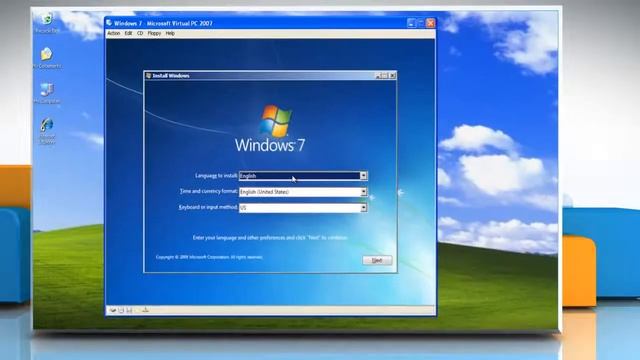
Task: Click the floppy disk status bar icon
Action: coord(129,310)
